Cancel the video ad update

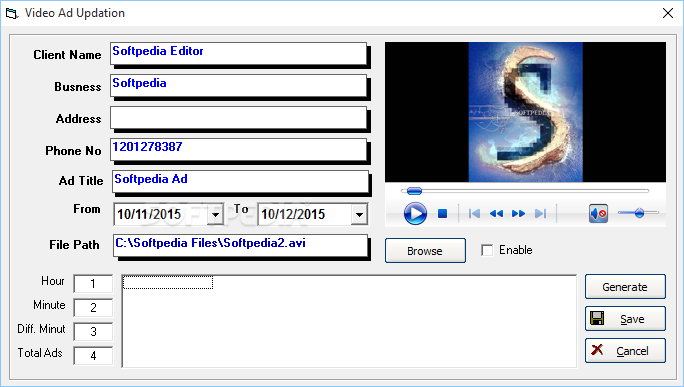pyautogui.click(x=625, y=351)
